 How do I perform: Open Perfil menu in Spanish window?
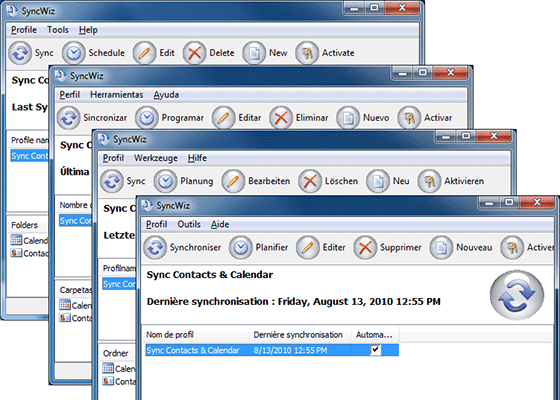(70, 95)
